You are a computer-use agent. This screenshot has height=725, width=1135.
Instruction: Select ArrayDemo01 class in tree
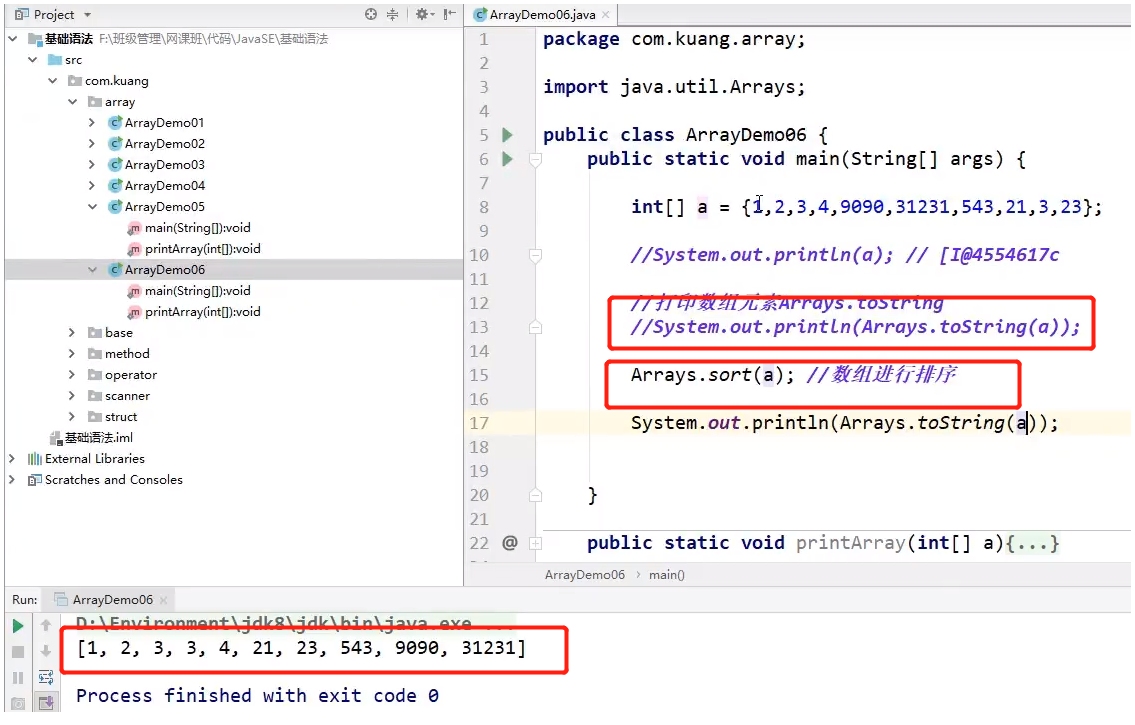[164, 122]
